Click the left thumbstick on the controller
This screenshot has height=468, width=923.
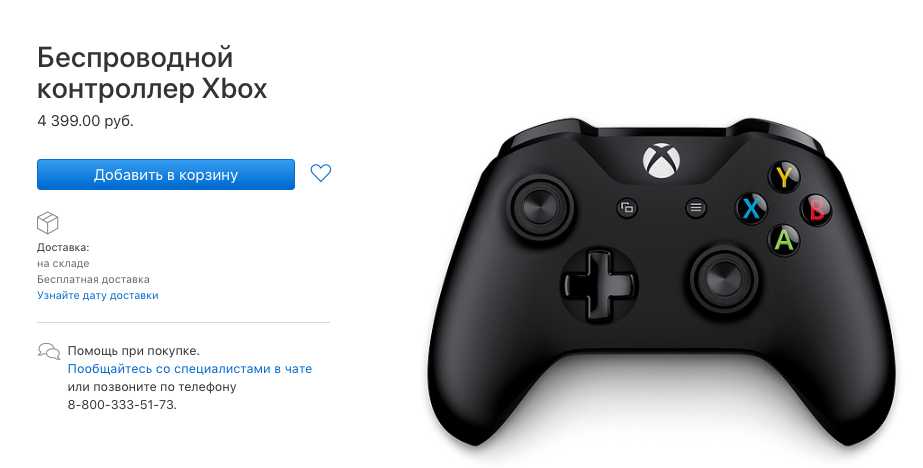(540, 208)
